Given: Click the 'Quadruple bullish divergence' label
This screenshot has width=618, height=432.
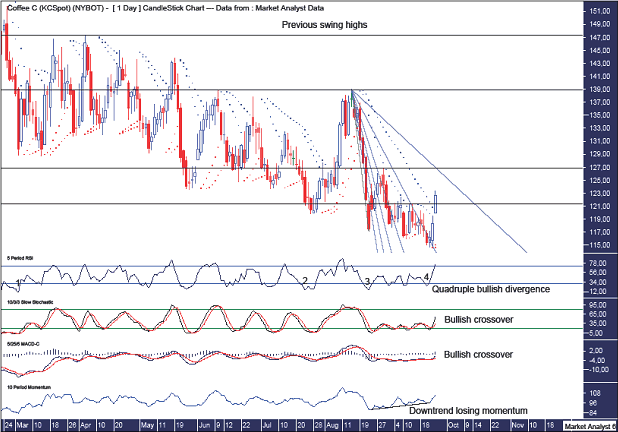Looking at the screenshot, I should (x=490, y=289).
